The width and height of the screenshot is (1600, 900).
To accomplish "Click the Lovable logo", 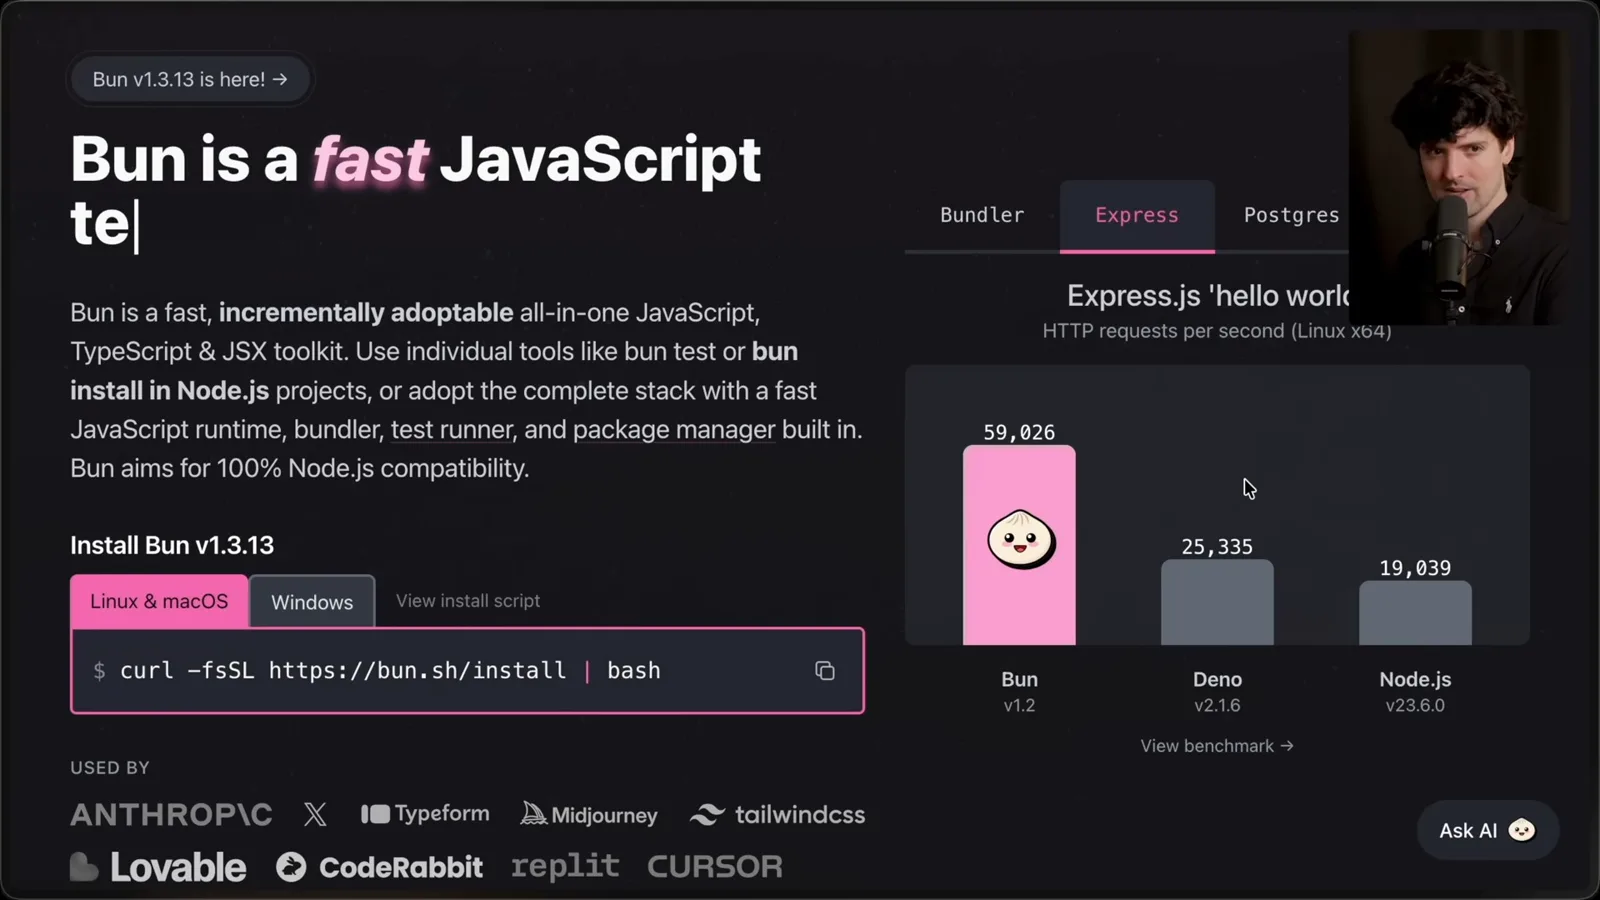I will (158, 867).
